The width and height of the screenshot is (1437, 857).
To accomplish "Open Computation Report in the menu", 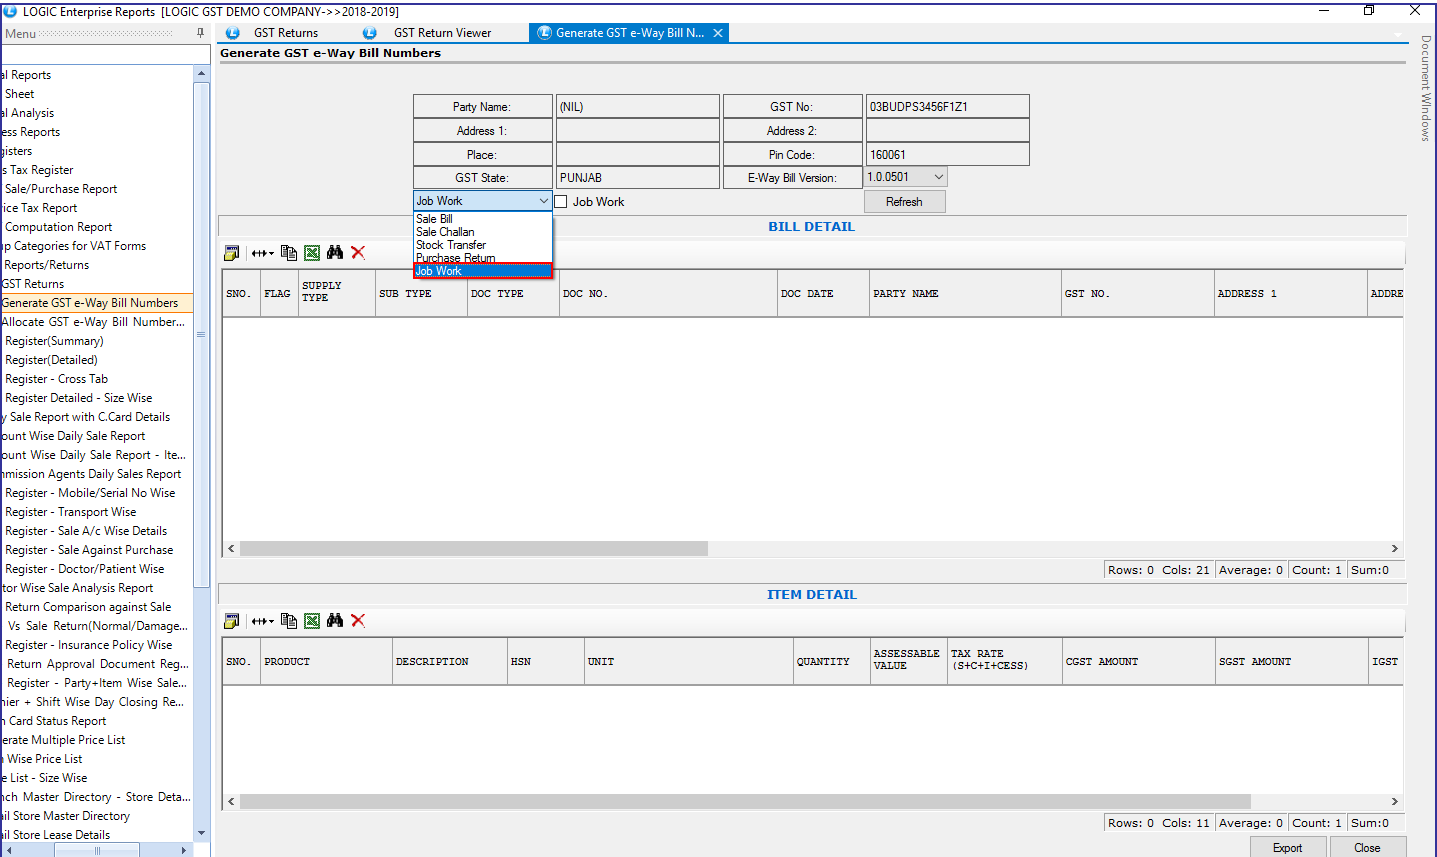I will (58, 227).
